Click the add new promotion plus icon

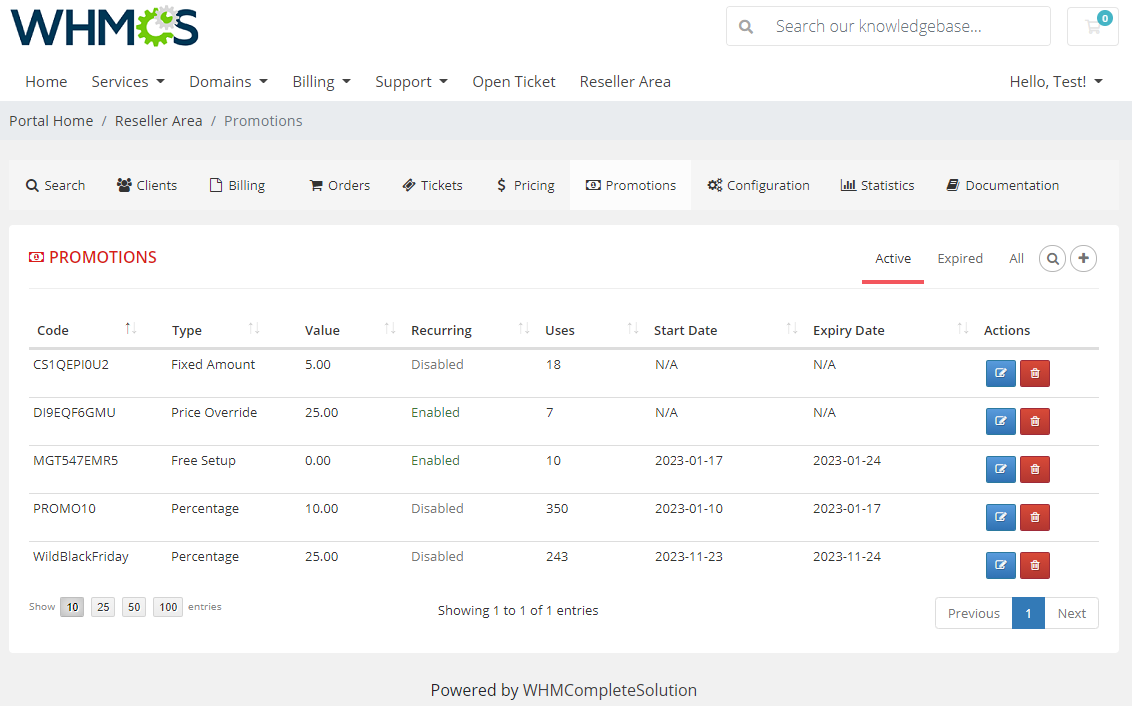(1083, 258)
